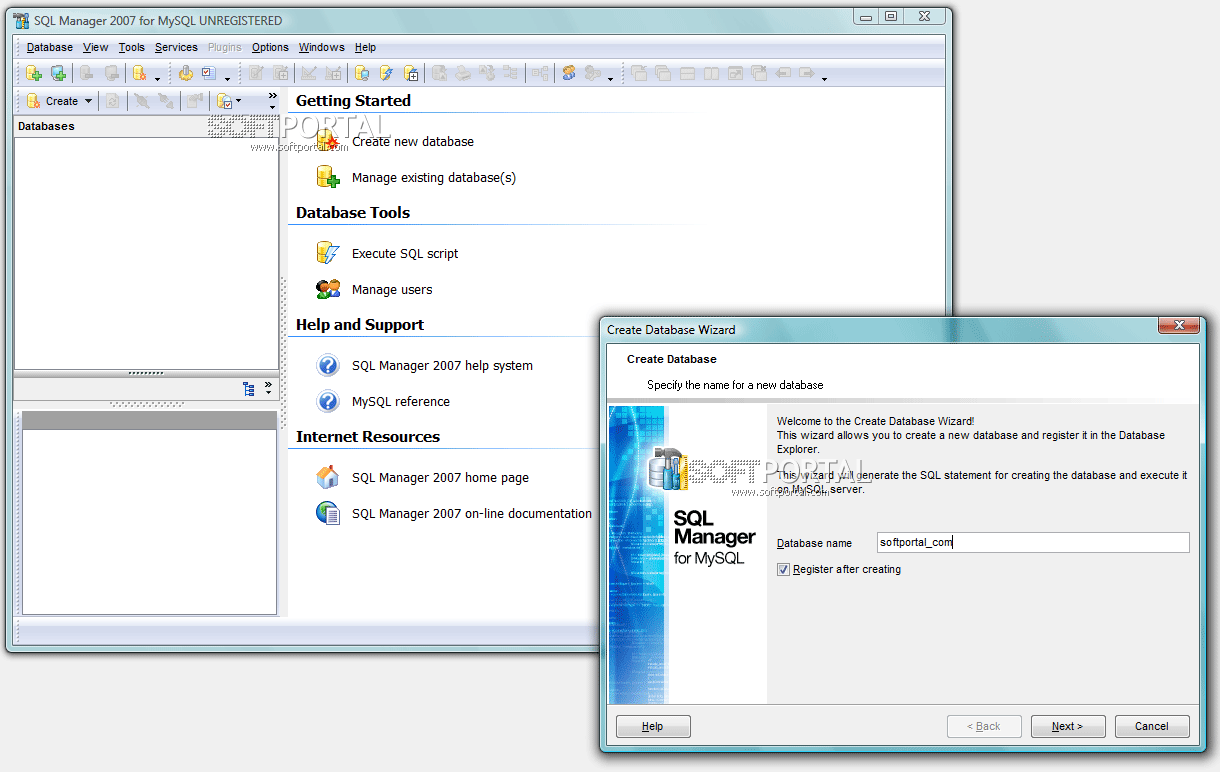Screen dimensions: 1220x772
Task: Click the database-with-plus-box toolbar icon
Action: point(411,73)
